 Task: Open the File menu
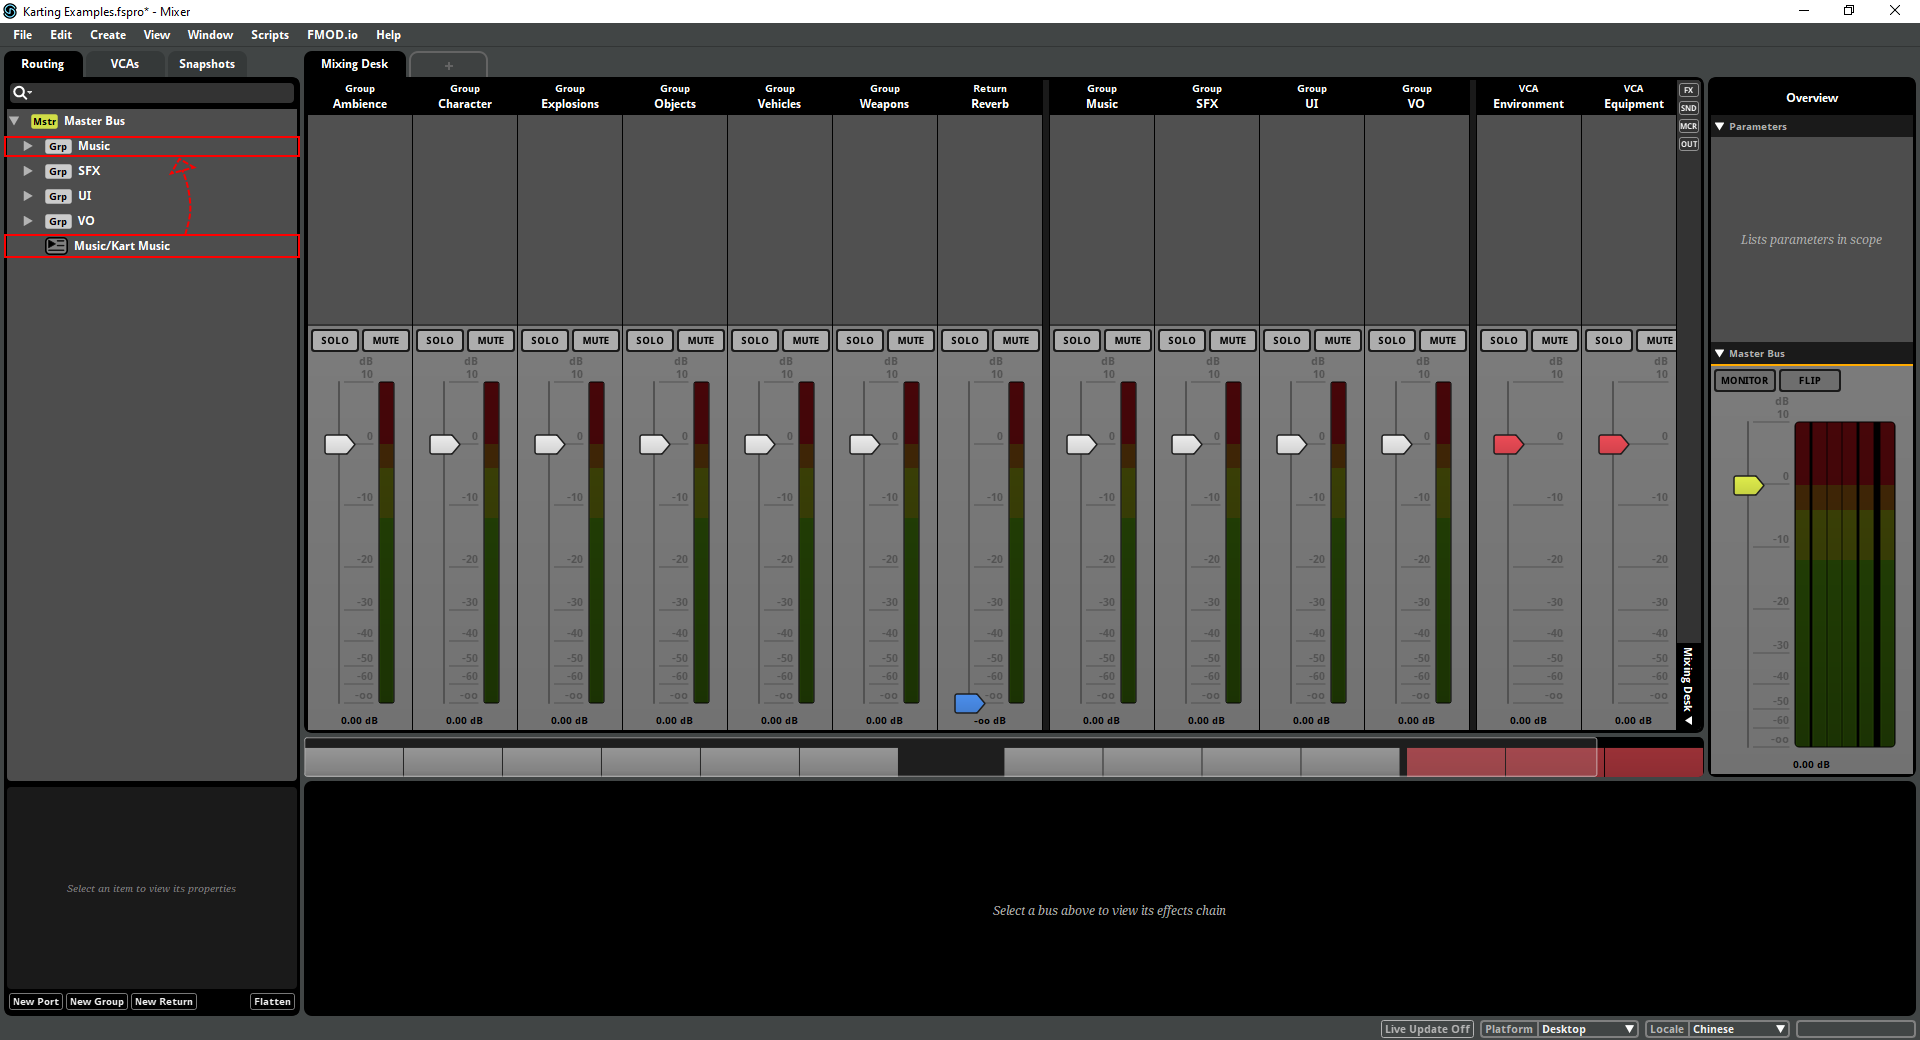tap(22, 35)
